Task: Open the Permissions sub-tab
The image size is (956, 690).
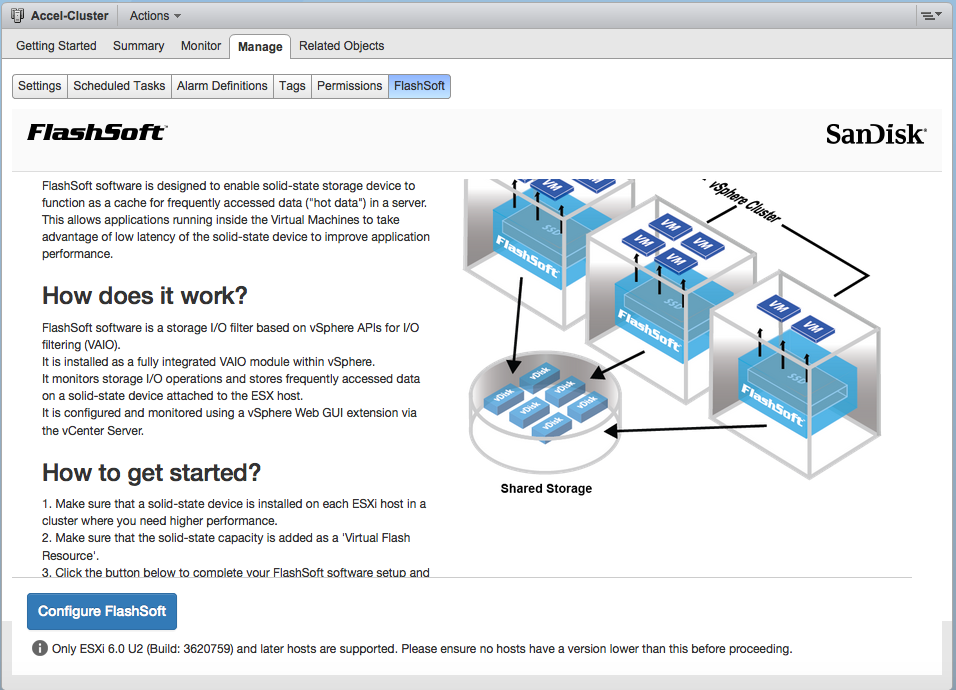Action: click(349, 86)
